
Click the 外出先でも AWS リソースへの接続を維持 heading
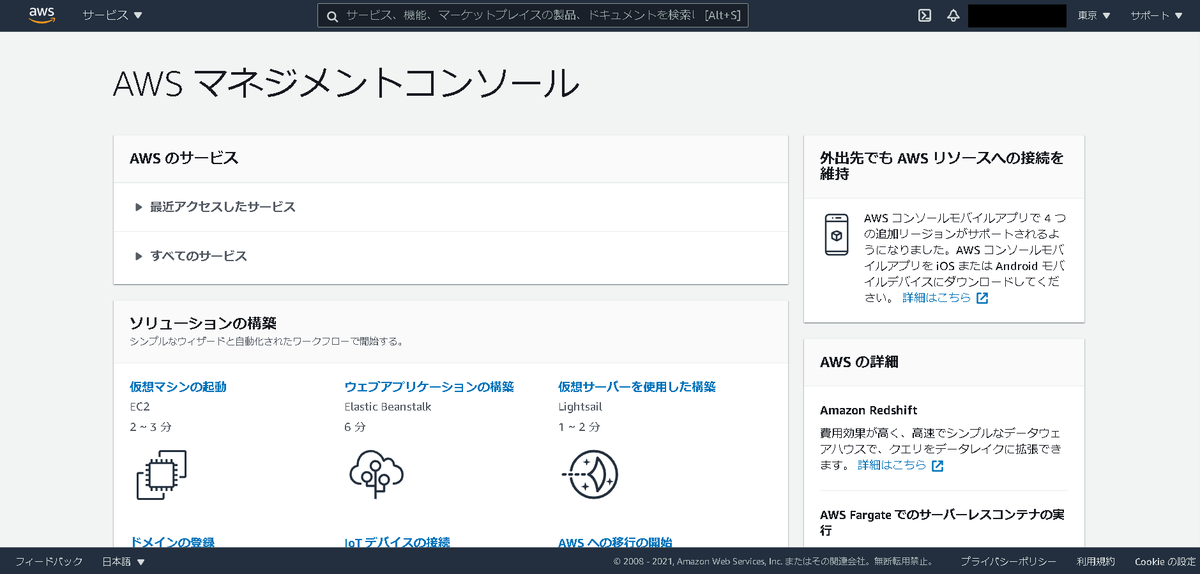tap(942, 166)
